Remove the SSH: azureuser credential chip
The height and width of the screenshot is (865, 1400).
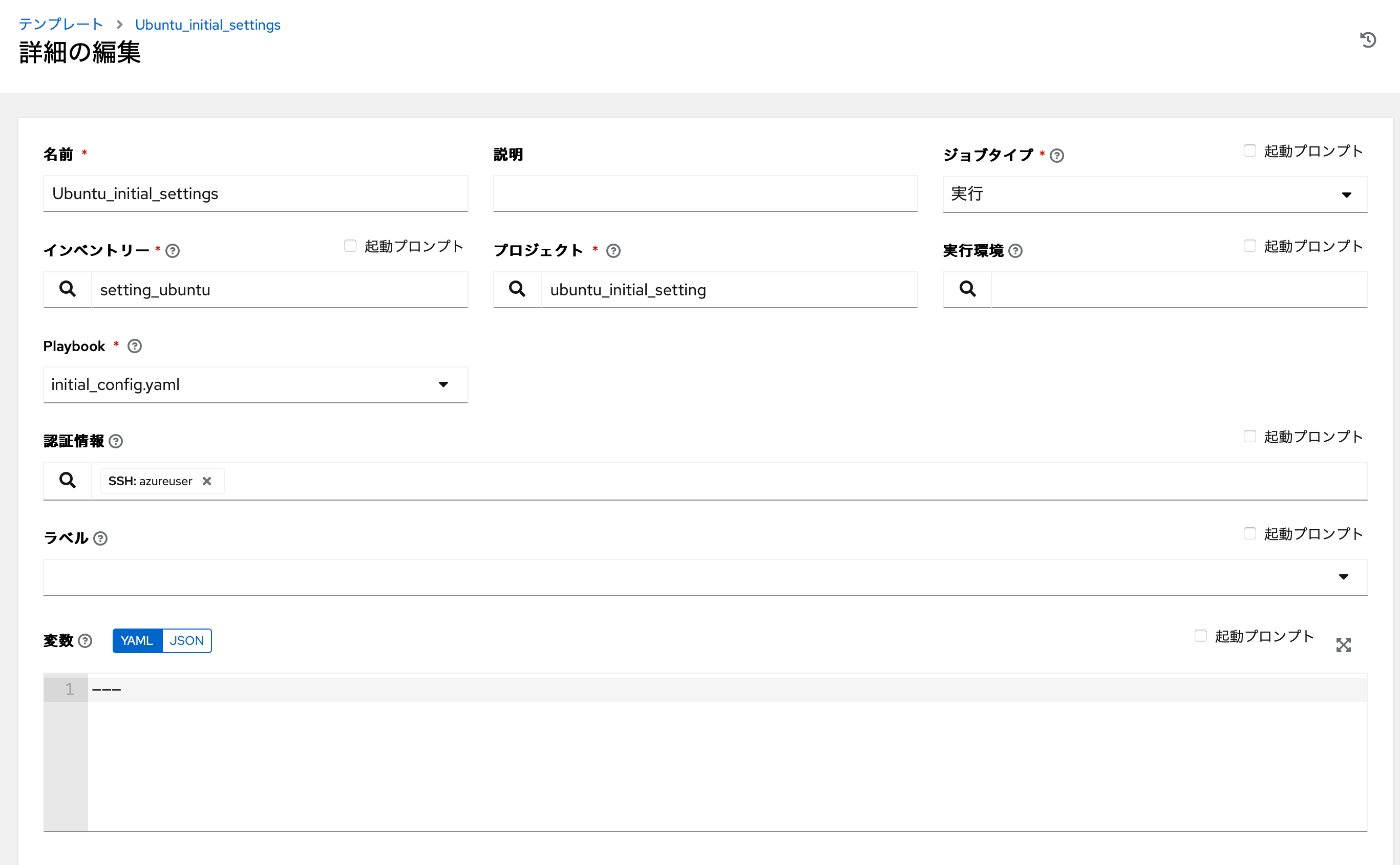[x=207, y=481]
